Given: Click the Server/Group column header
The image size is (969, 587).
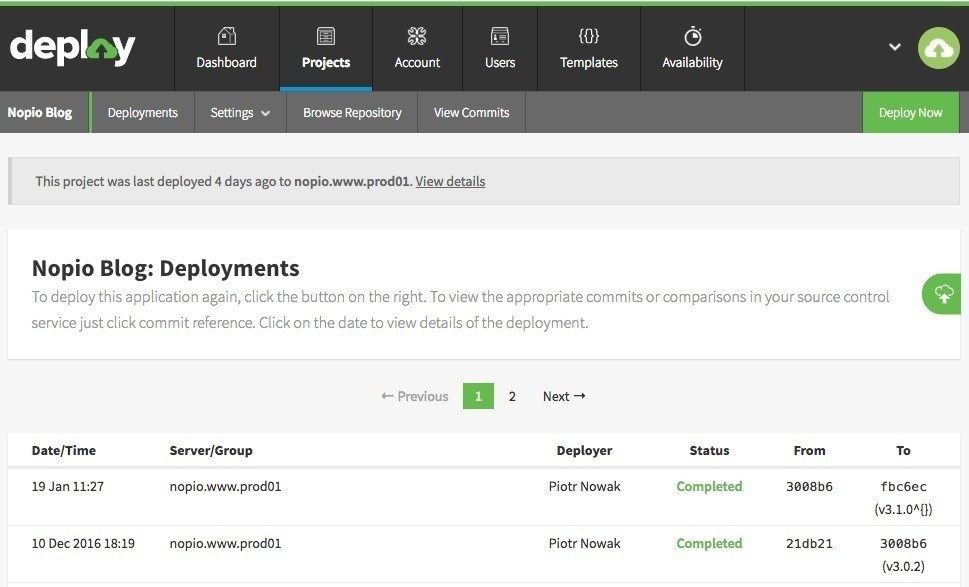Looking at the screenshot, I should point(211,450).
